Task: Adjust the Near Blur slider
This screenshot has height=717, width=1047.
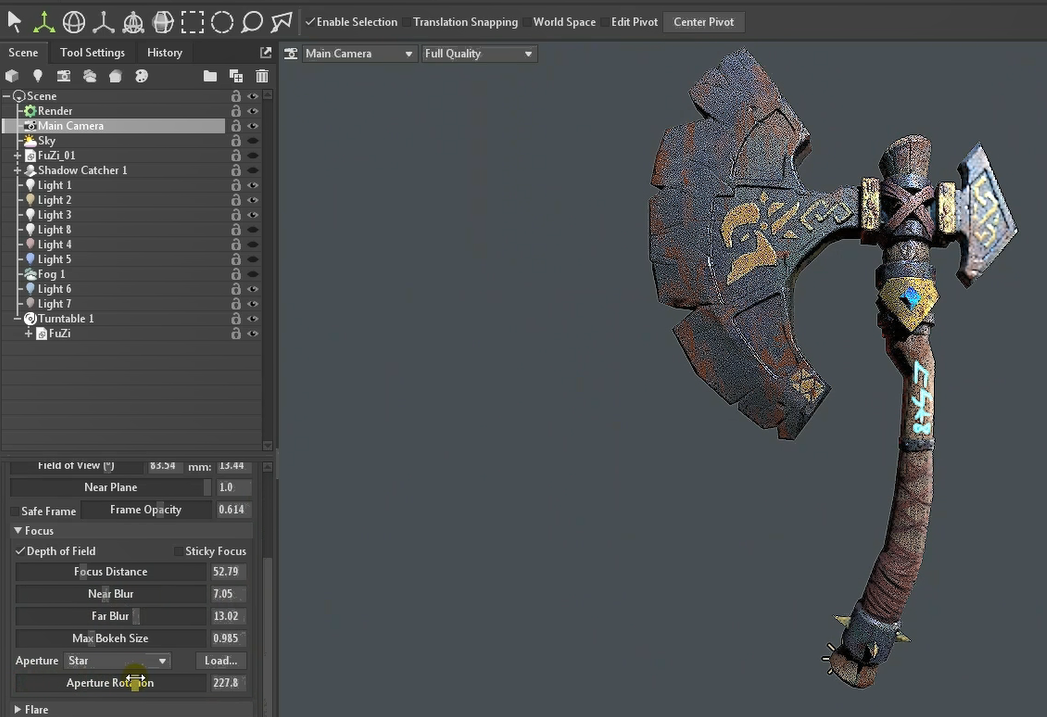Action: click(x=111, y=594)
